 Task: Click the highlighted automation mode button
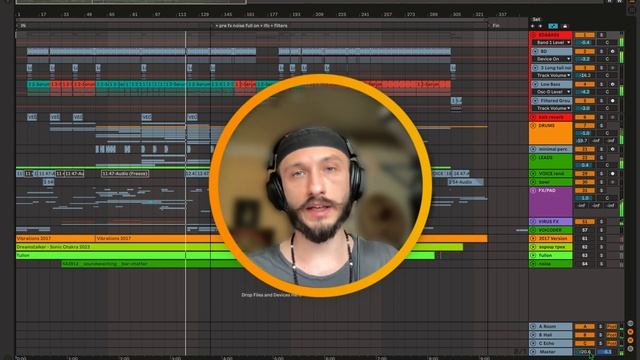coord(553,26)
